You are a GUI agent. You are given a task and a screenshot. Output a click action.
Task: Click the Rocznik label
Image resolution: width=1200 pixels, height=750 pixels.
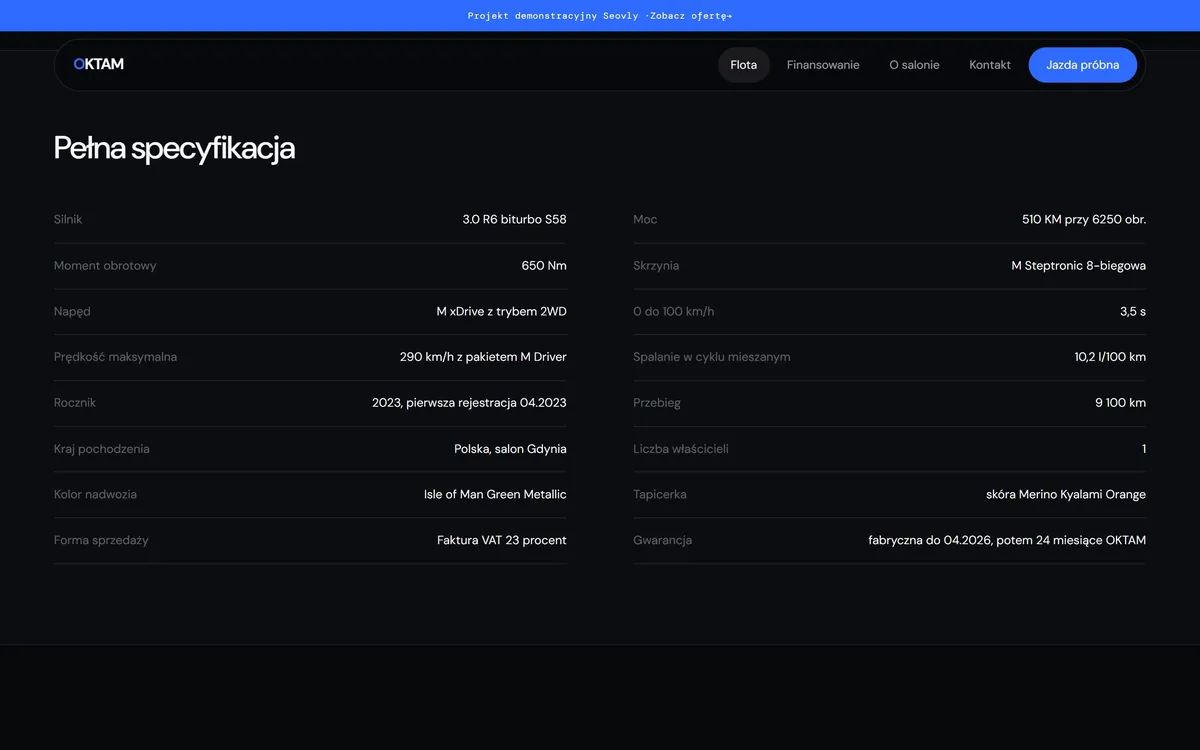[x=75, y=403]
